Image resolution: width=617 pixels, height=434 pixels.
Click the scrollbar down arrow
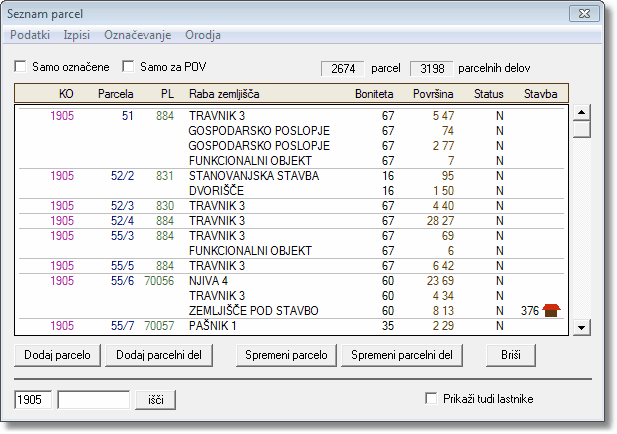click(581, 327)
